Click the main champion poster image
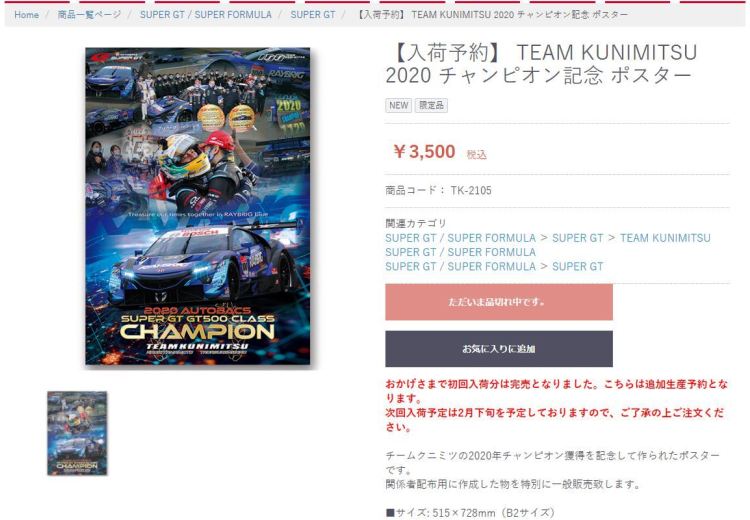 pos(198,206)
